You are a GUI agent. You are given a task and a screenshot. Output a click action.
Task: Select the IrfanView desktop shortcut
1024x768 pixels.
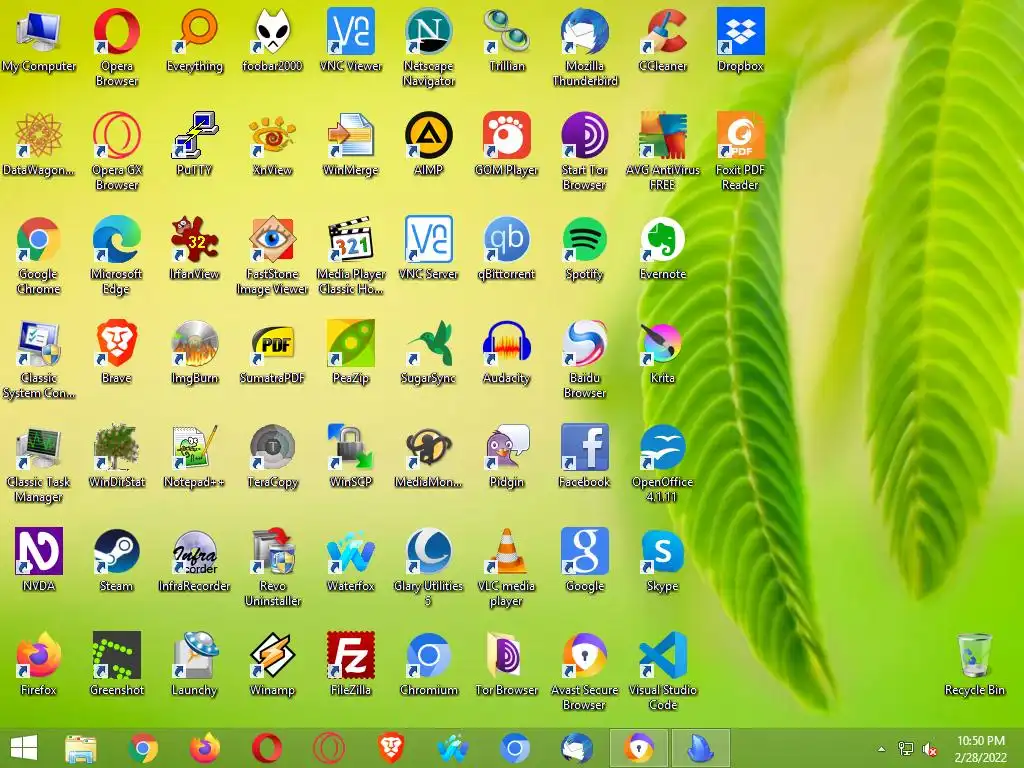(195, 248)
